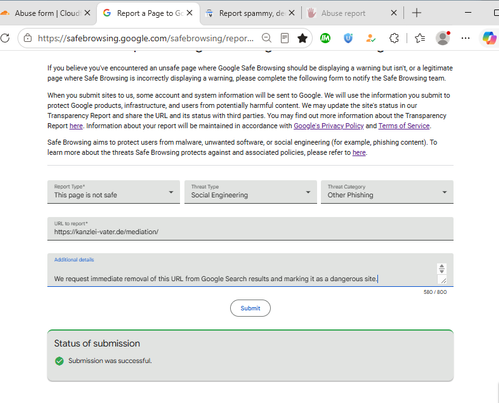
Task: Click the bookmark star icon
Action: (302, 38)
